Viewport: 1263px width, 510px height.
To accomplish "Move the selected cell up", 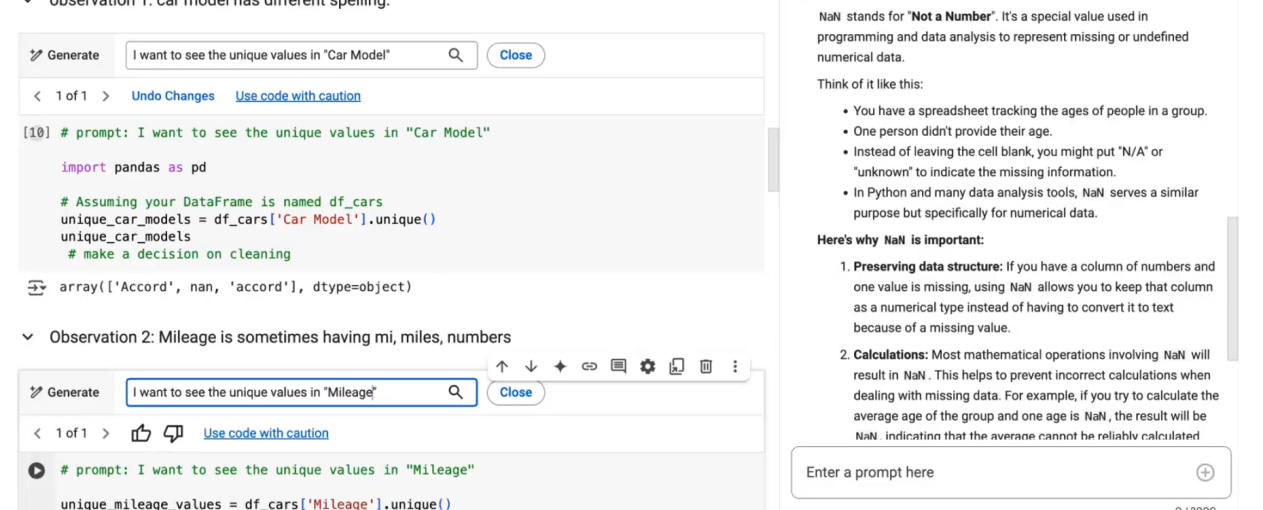I will (502, 367).
